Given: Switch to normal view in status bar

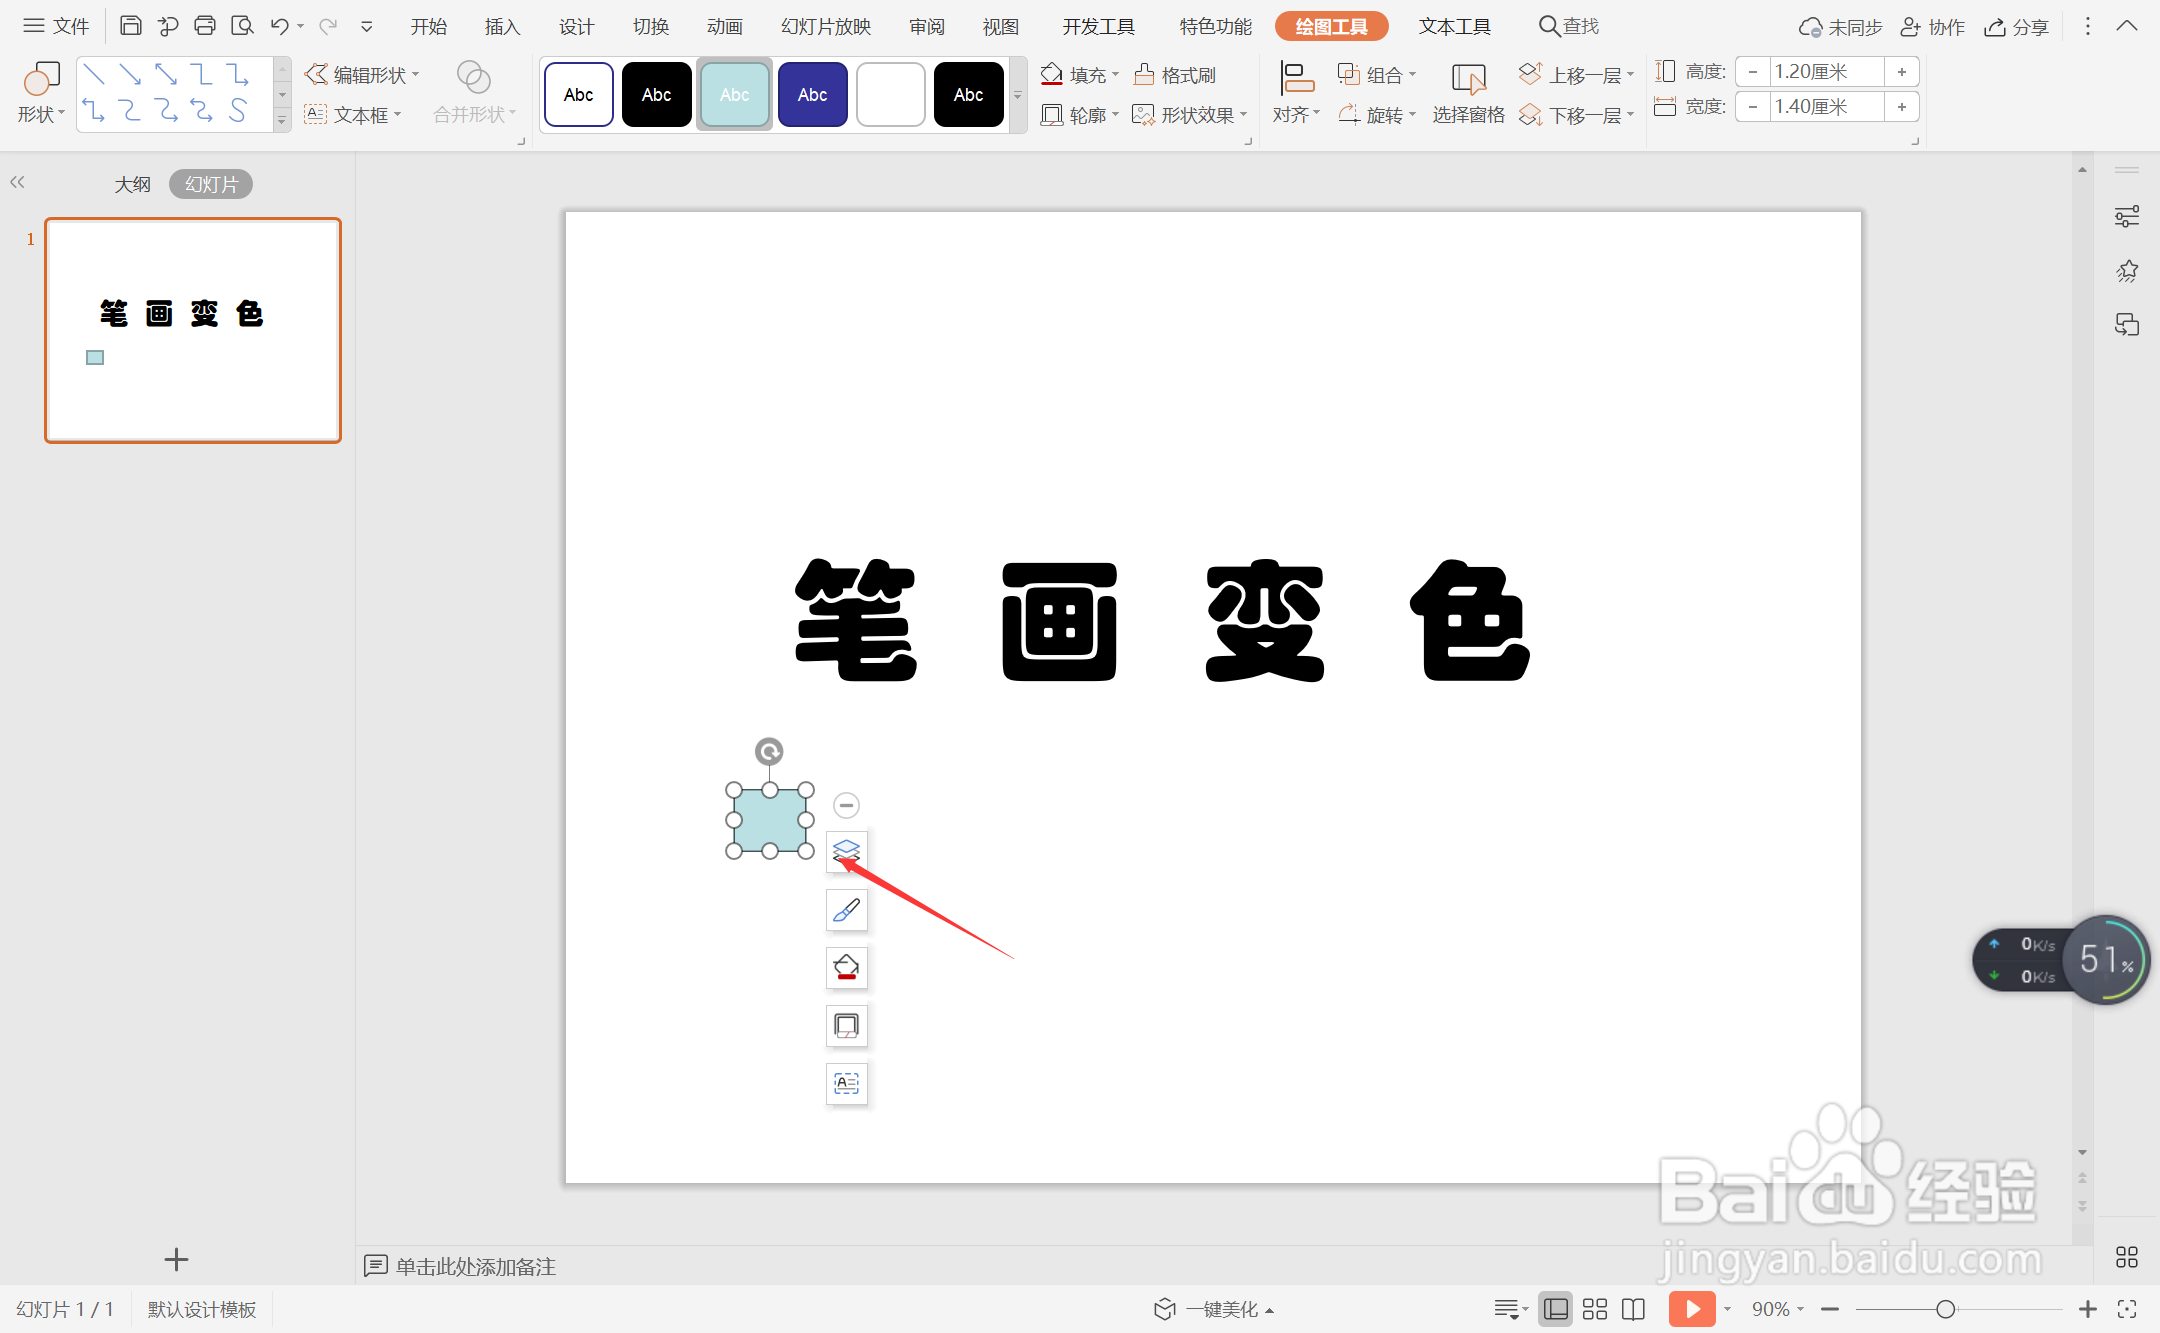Looking at the screenshot, I should pyautogui.click(x=1555, y=1308).
